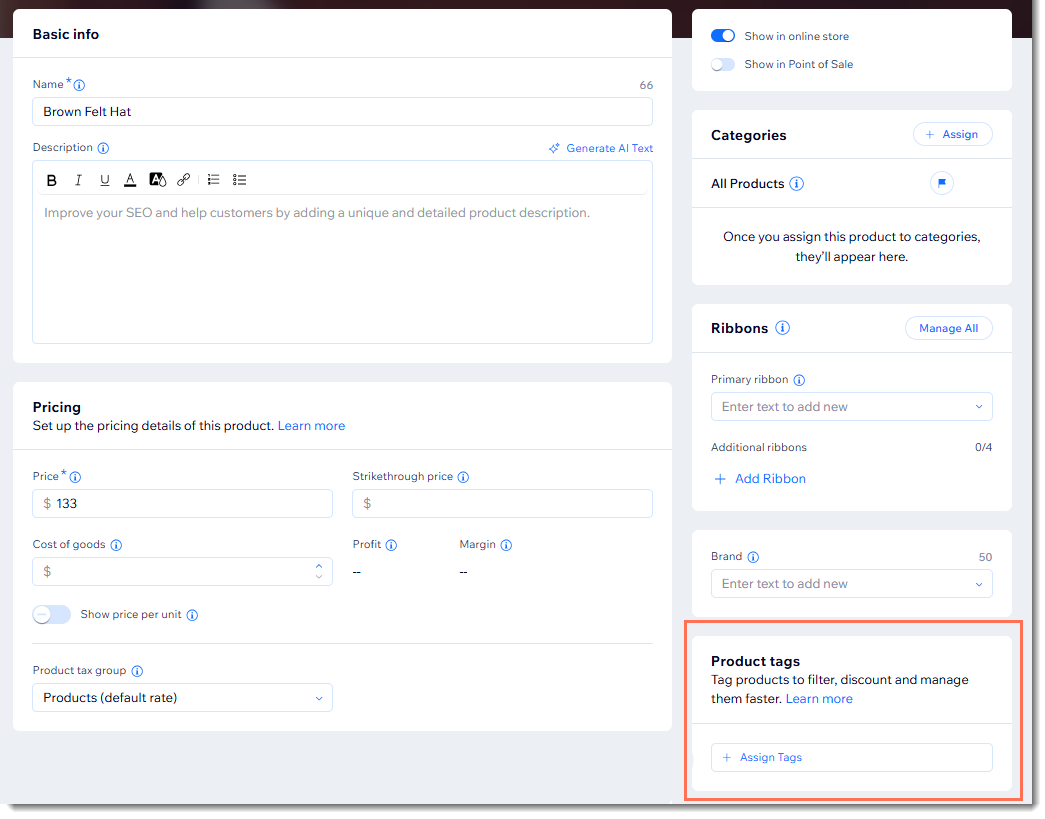Open Product tax group dropdown
Screen dimensions: 1045x819
pyautogui.click(x=183, y=698)
